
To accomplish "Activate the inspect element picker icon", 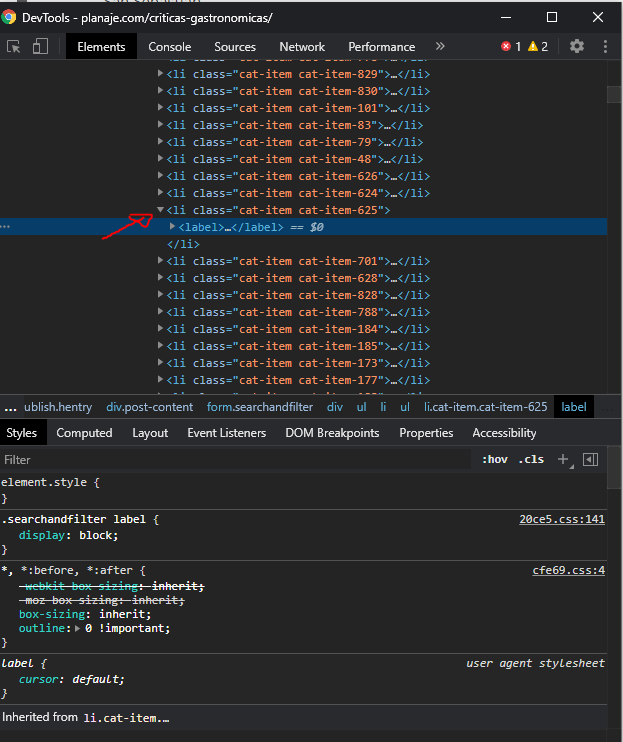I will [x=13, y=46].
